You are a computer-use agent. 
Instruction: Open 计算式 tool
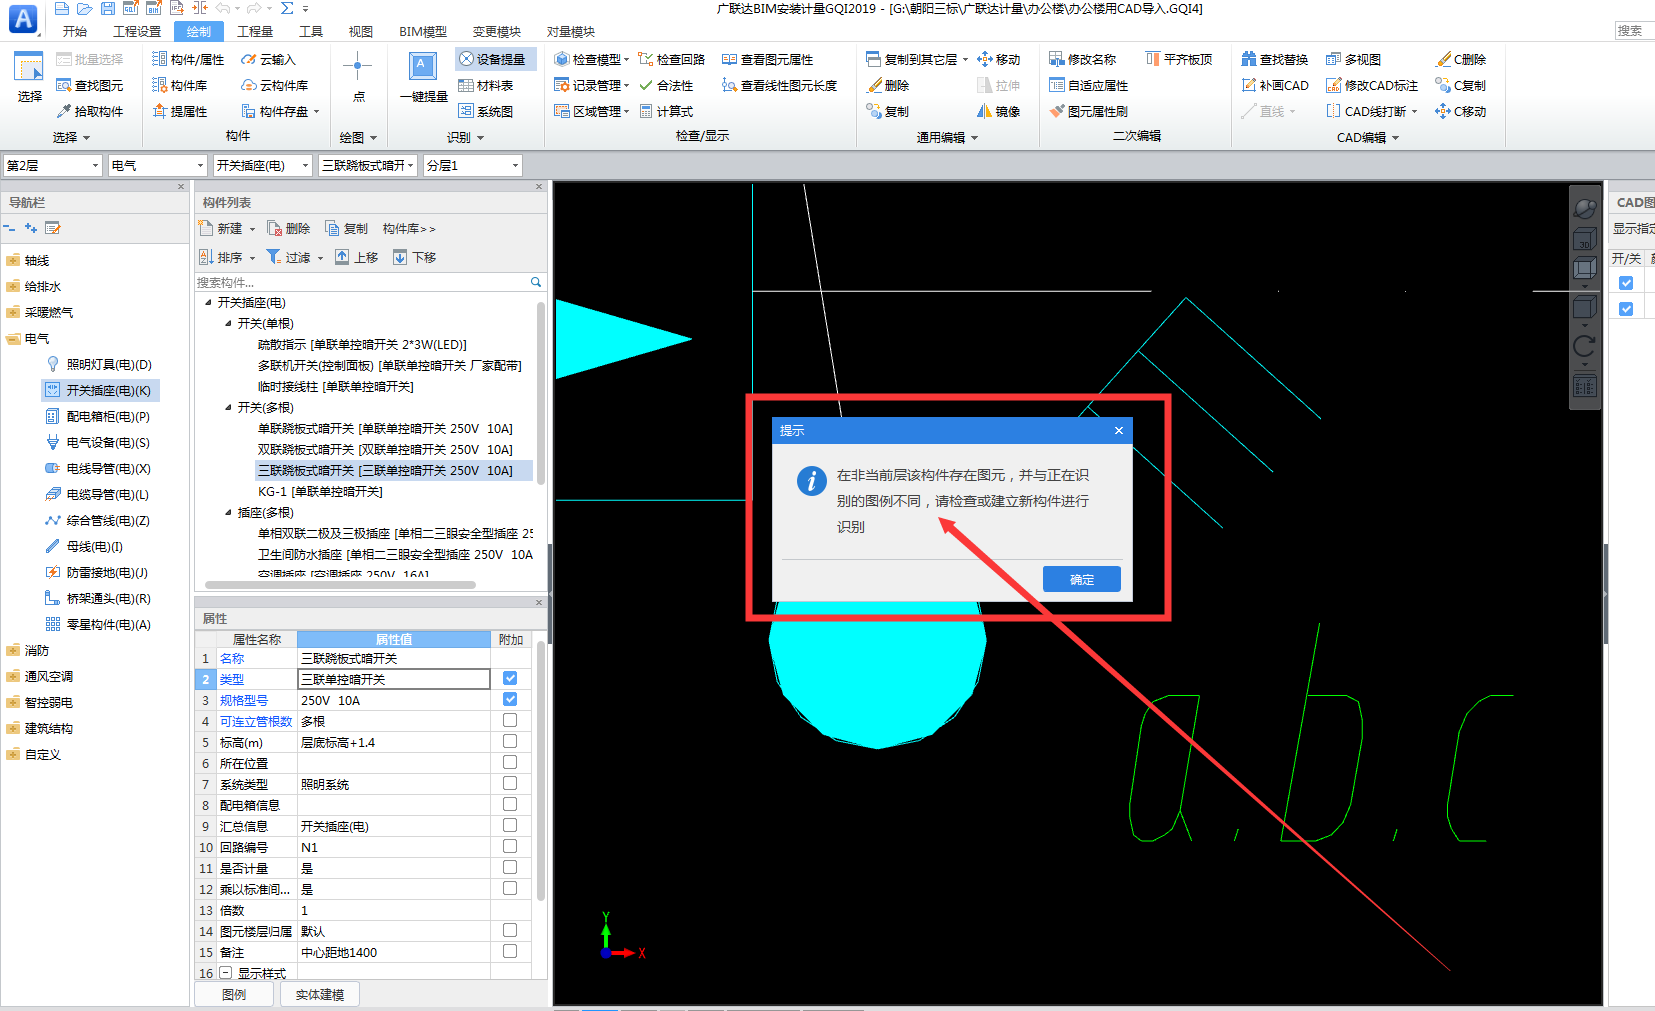(x=666, y=111)
